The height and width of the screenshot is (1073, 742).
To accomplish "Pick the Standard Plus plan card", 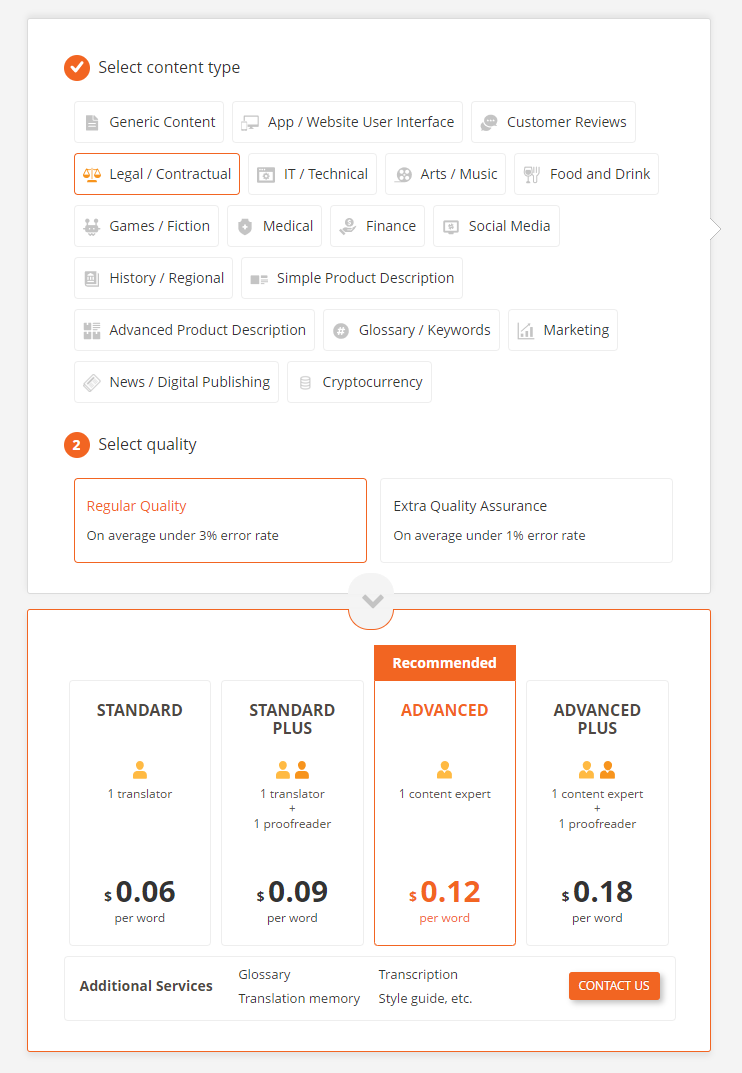I will tap(292, 813).
